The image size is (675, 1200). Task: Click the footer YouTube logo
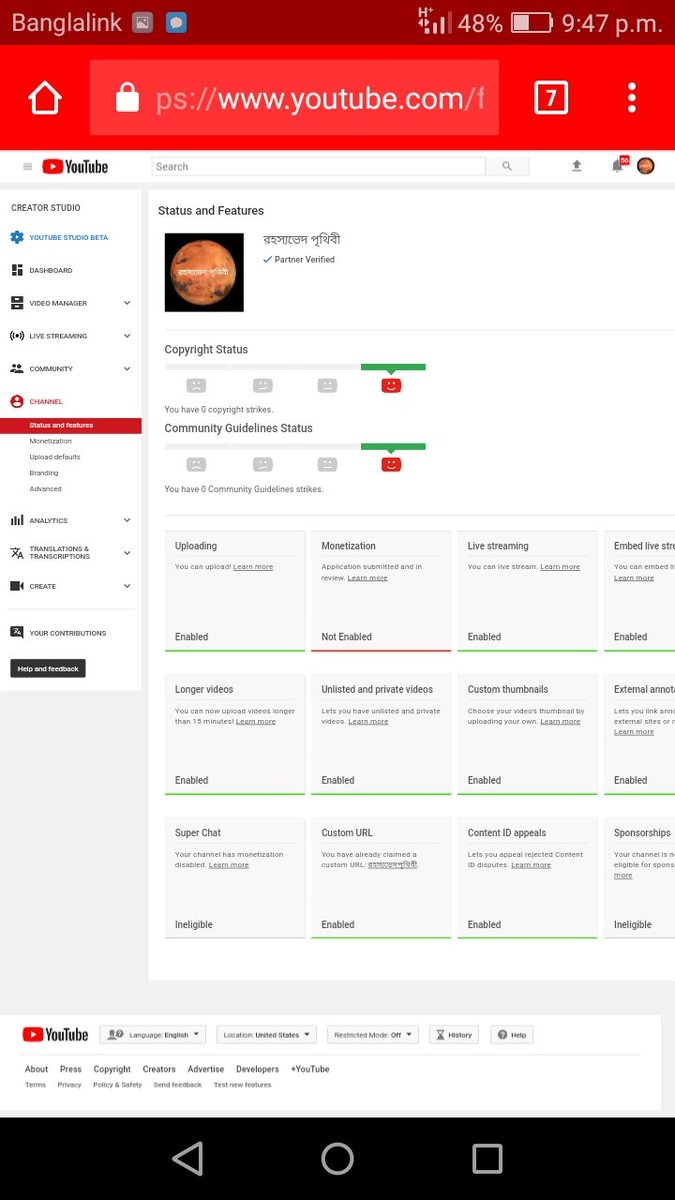pos(55,1035)
